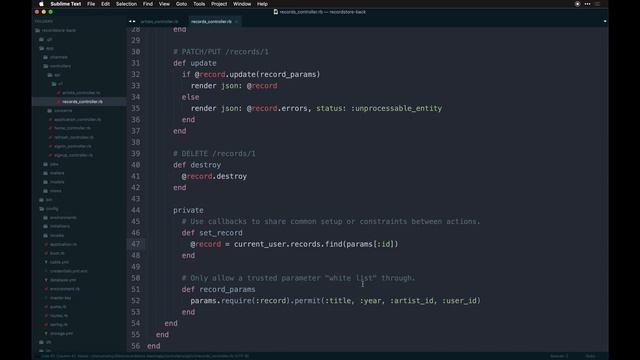
Task: Click the jobs folder icon
Action: coord(46,164)
